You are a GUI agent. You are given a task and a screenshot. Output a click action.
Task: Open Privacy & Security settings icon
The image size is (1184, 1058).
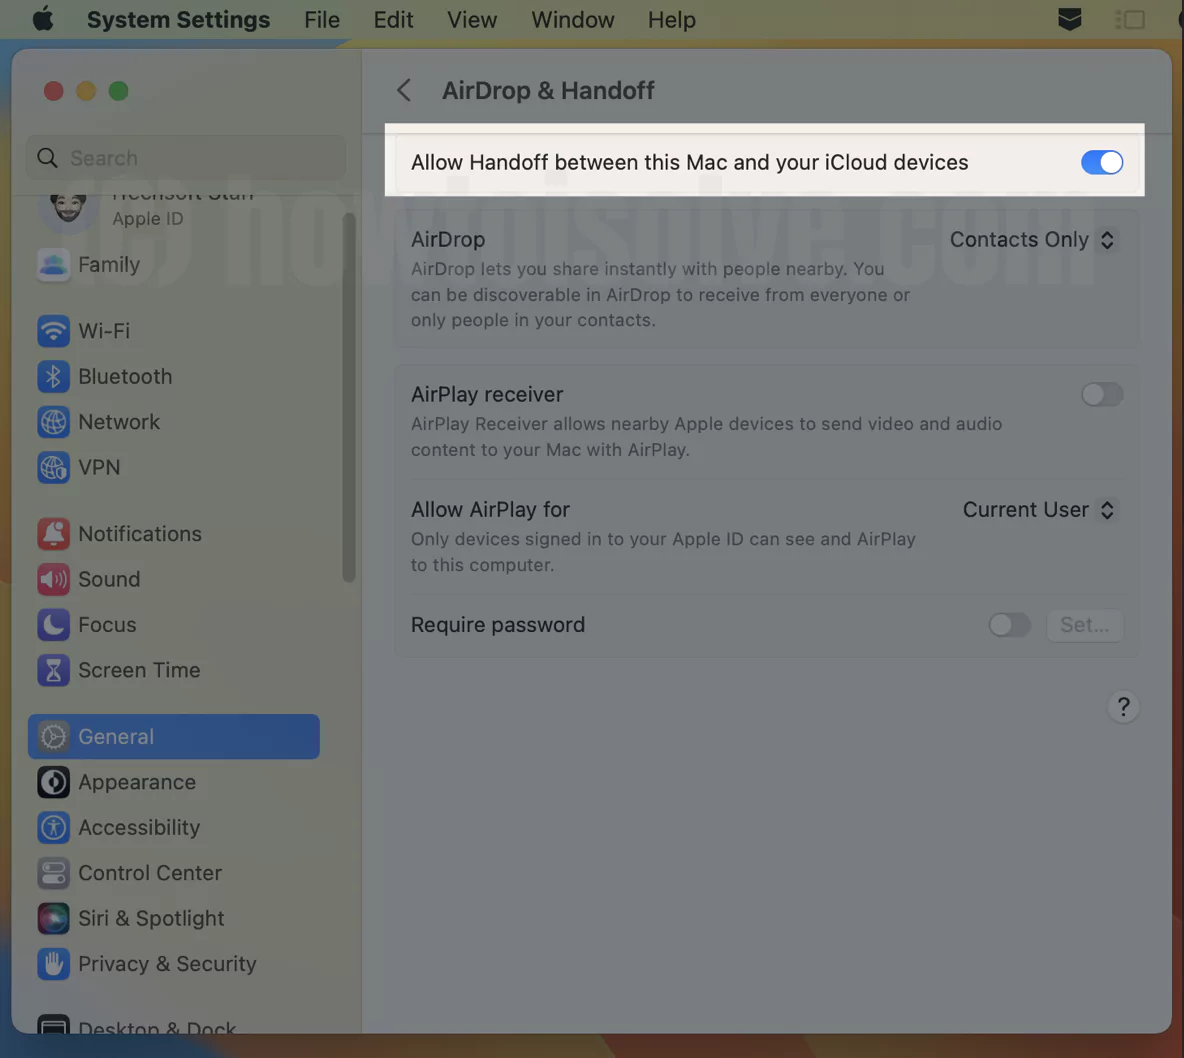(53, 964)
